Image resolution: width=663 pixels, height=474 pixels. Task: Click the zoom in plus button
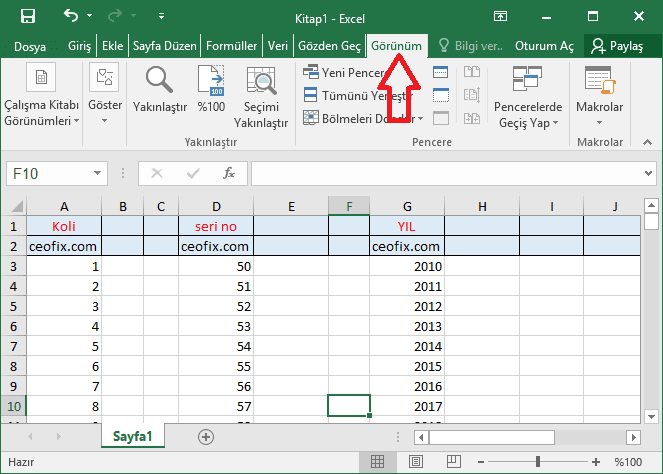pyautogui.click(x=596, y=462)
